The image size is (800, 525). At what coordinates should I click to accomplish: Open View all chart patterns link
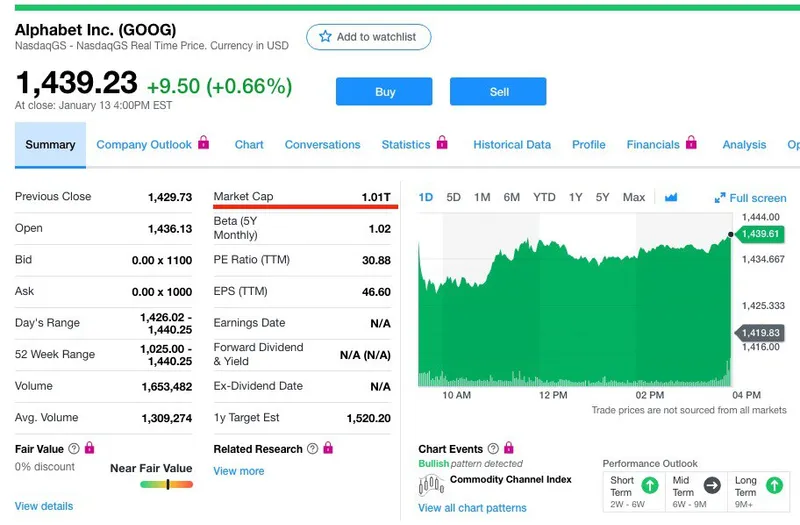tap(472, 508)
